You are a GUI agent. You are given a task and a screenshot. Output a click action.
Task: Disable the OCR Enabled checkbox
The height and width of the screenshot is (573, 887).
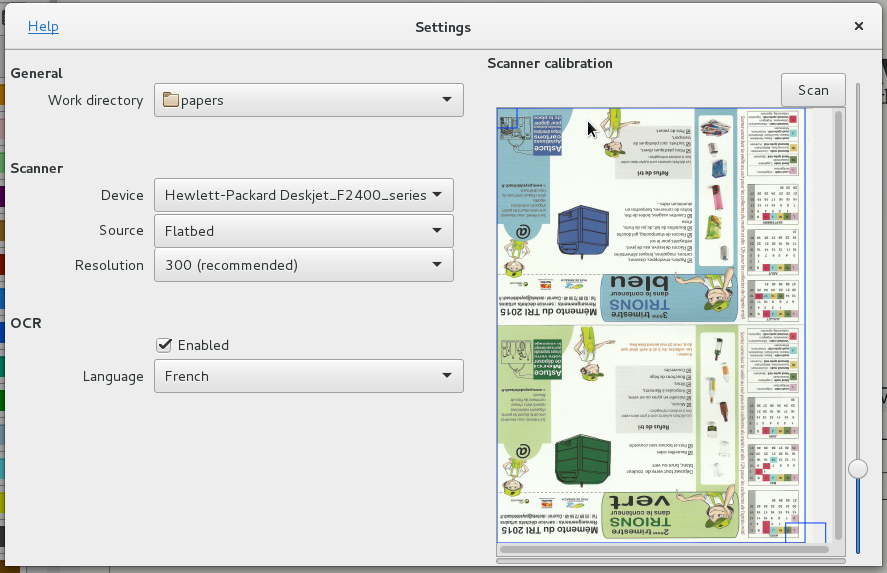click(x=165, y=345)
